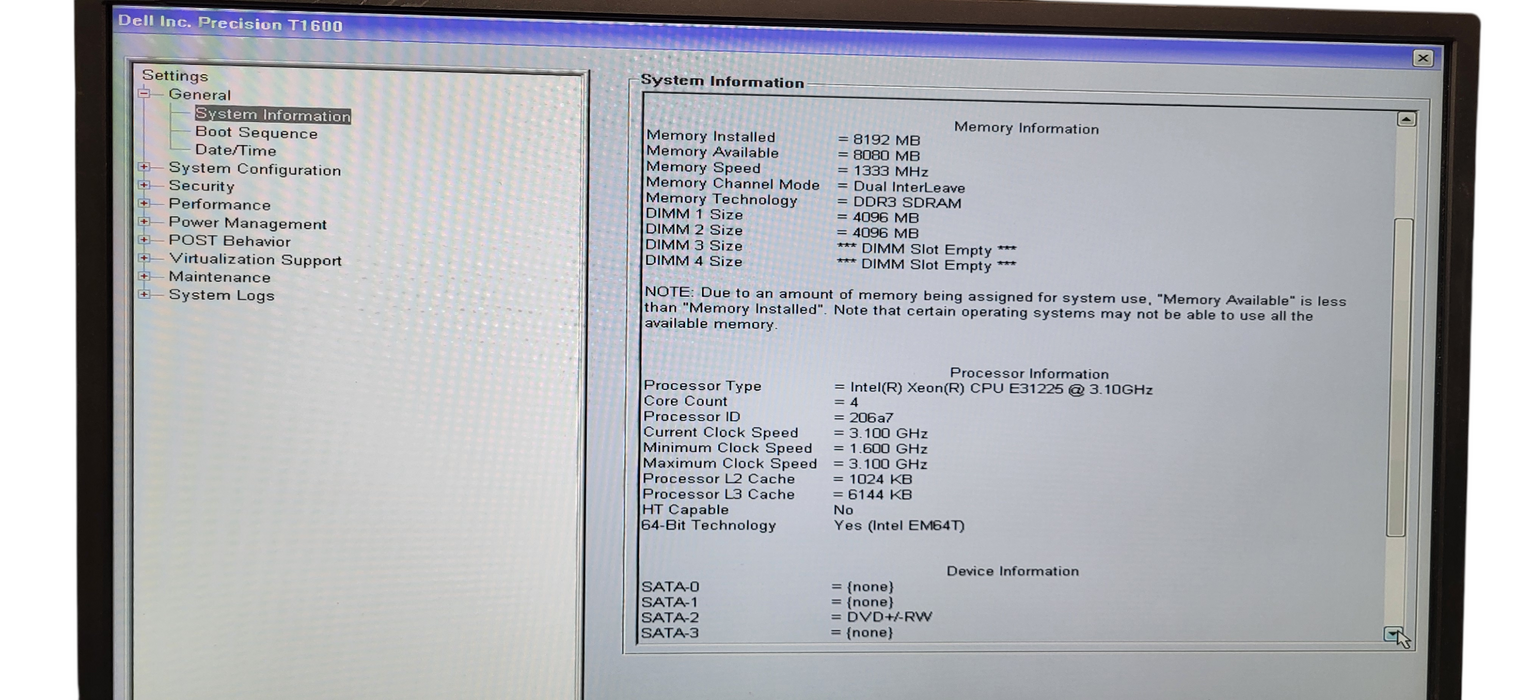The height and width of the screenshot is (700, 1515).
Task: Click the scroll down arrow
Action: click(x=1394, y=634)
